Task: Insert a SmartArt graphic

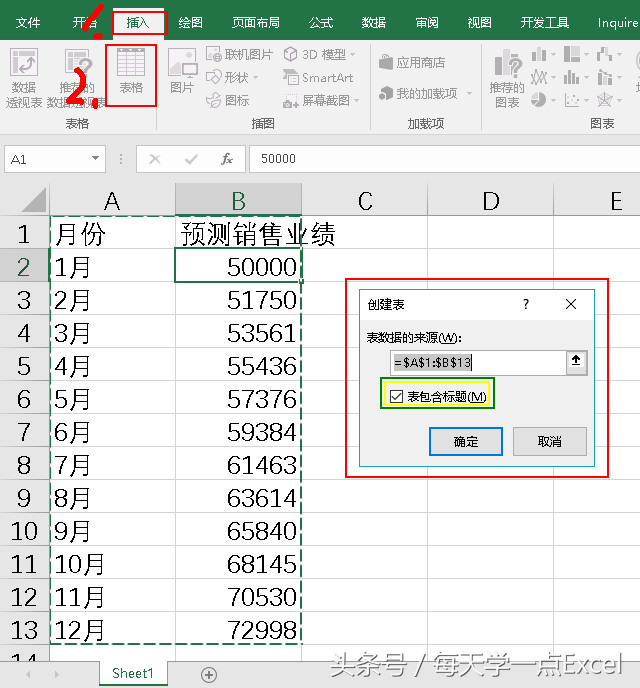Action: [x=318, y=78]
